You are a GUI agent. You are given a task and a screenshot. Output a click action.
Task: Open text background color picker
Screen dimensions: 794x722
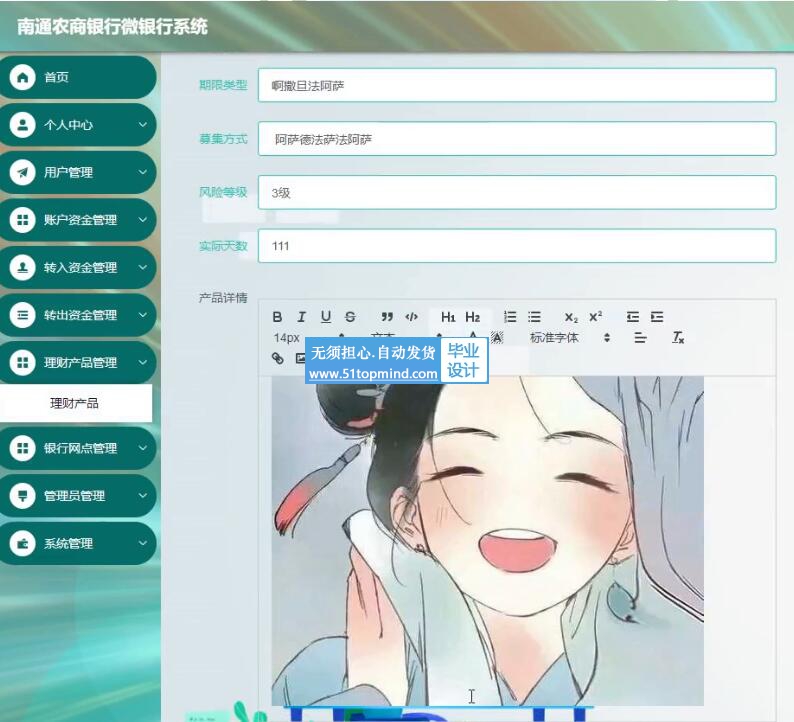point(497,338)
